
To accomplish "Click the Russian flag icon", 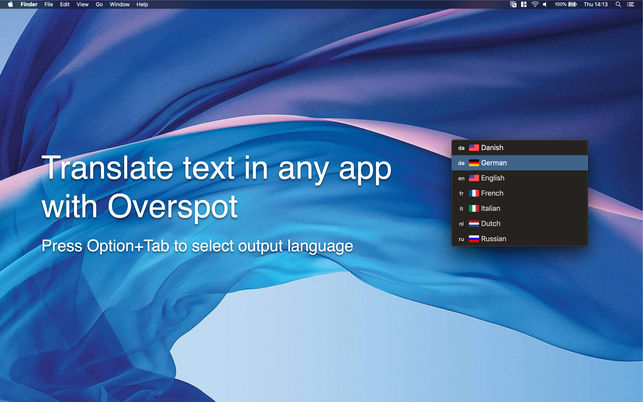I will pyautogui.click(x=474, y=239).
